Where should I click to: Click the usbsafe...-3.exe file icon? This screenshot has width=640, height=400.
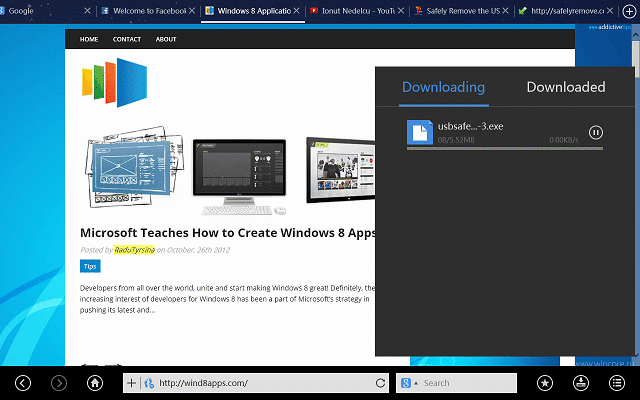click(420, 132)
